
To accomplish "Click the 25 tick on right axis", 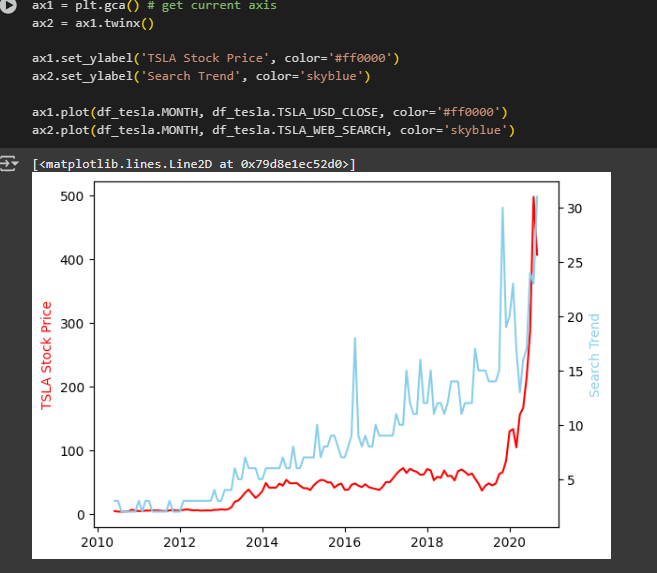I will click(x=574, y=263).
